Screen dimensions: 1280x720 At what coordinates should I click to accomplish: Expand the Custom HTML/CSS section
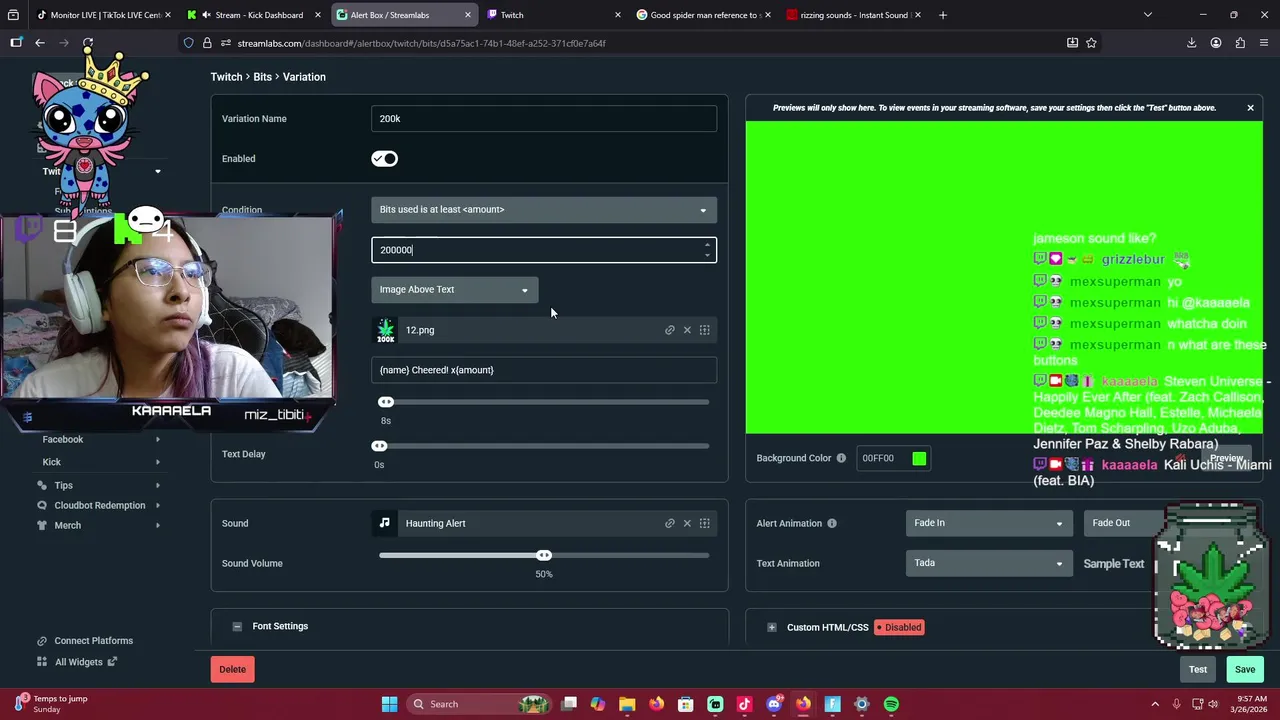point(772,627)
